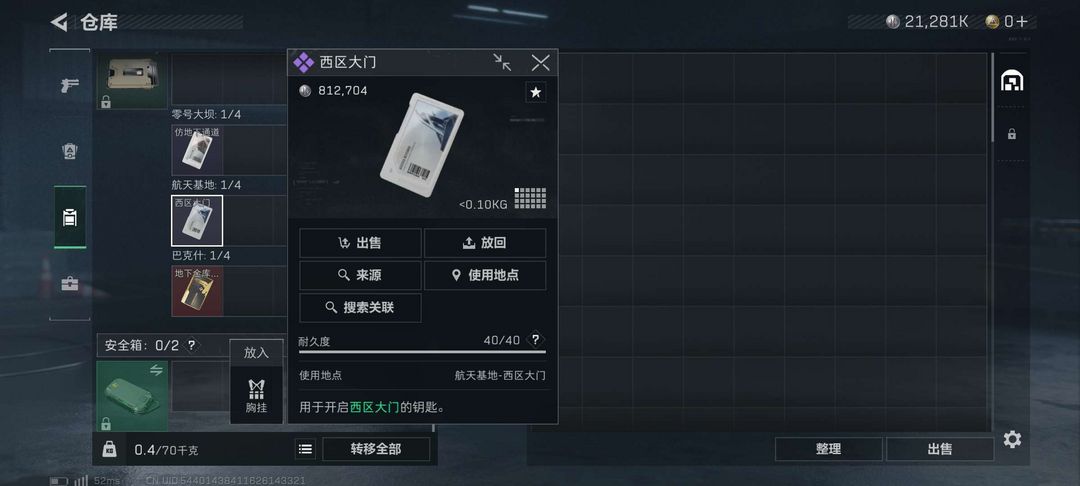This screenshot has height=486, width=1080.
Task: Select the locked stash tab
Action: point(1011,134)
